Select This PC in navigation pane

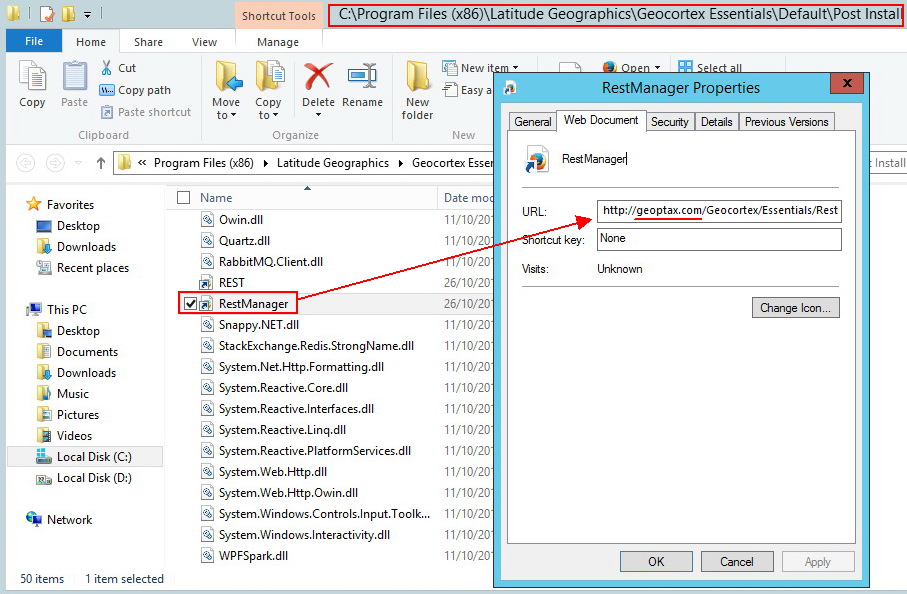[x=67, y=309]
